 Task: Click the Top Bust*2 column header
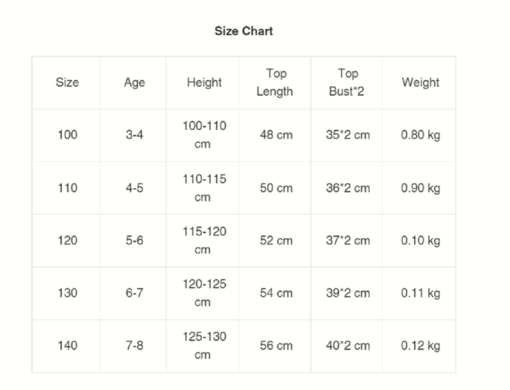(x=347, y=82)
